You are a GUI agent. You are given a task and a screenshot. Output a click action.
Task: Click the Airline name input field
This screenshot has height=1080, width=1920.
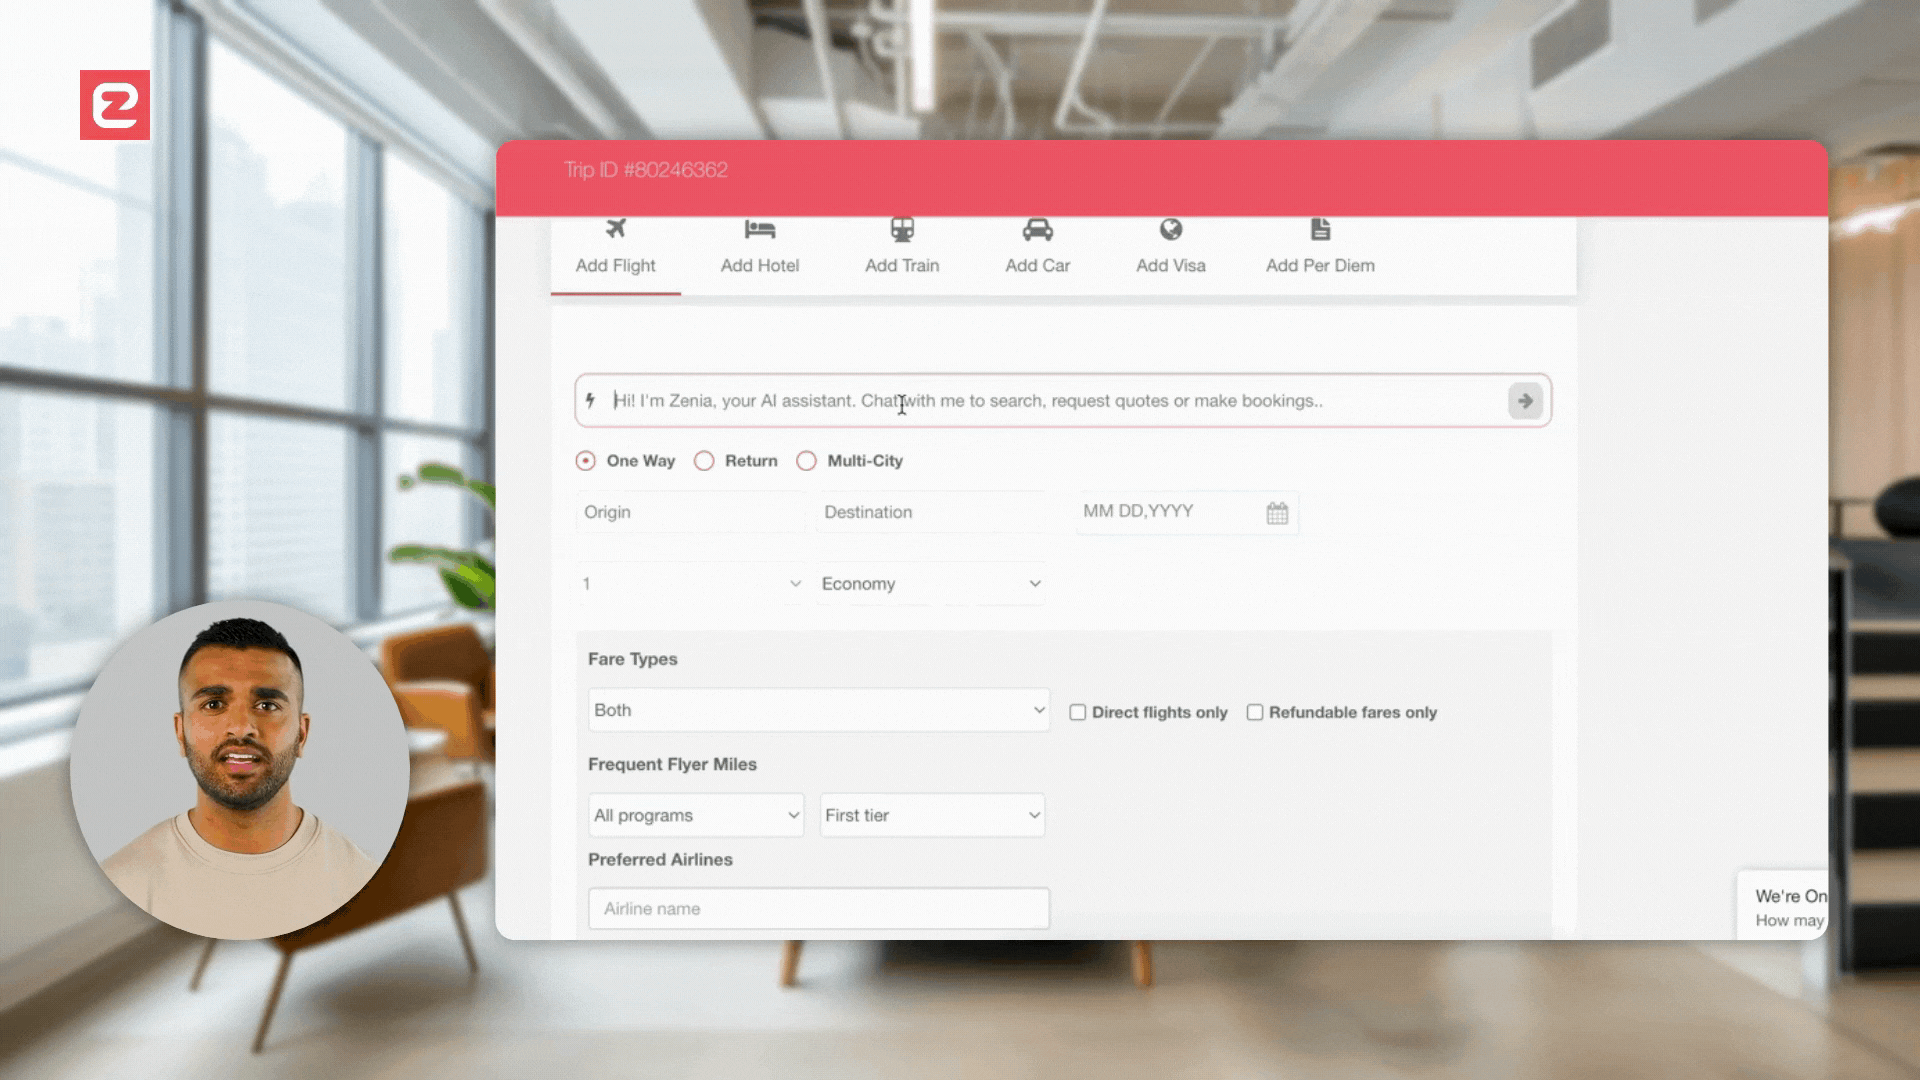pyautogui.click(x=816, y=907)
